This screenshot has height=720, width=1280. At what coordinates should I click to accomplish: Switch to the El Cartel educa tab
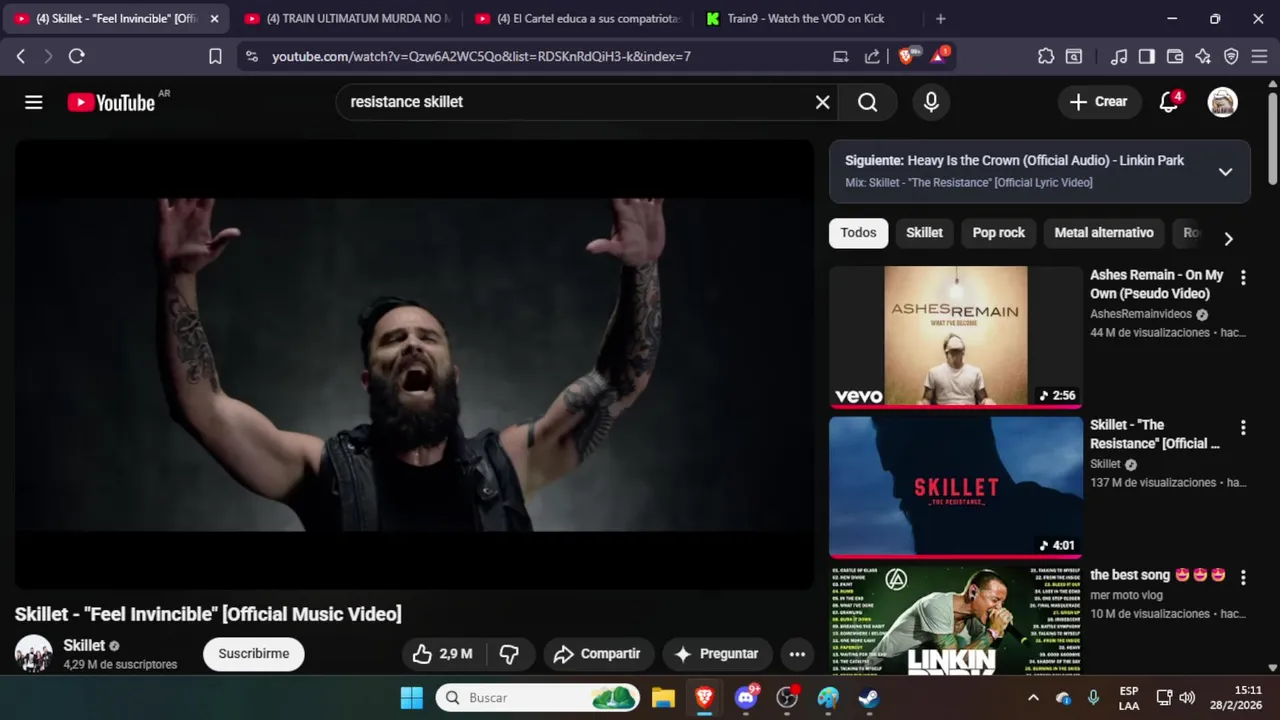click(x=579, y=18)
